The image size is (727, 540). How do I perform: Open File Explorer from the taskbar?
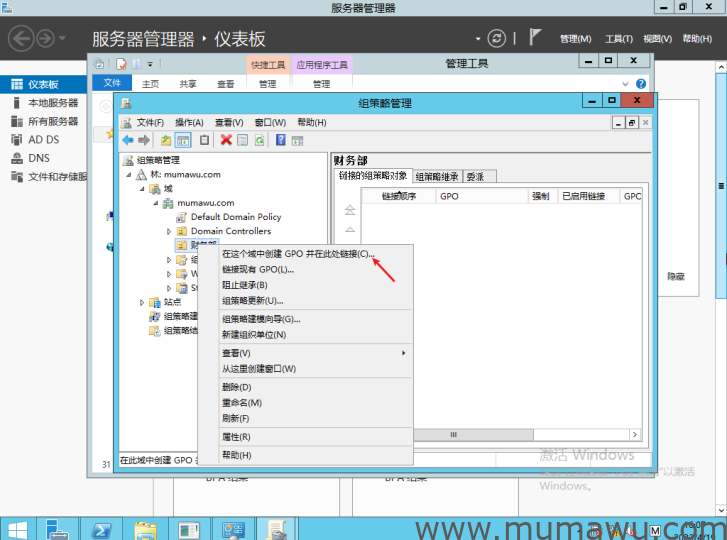point(145,529)
